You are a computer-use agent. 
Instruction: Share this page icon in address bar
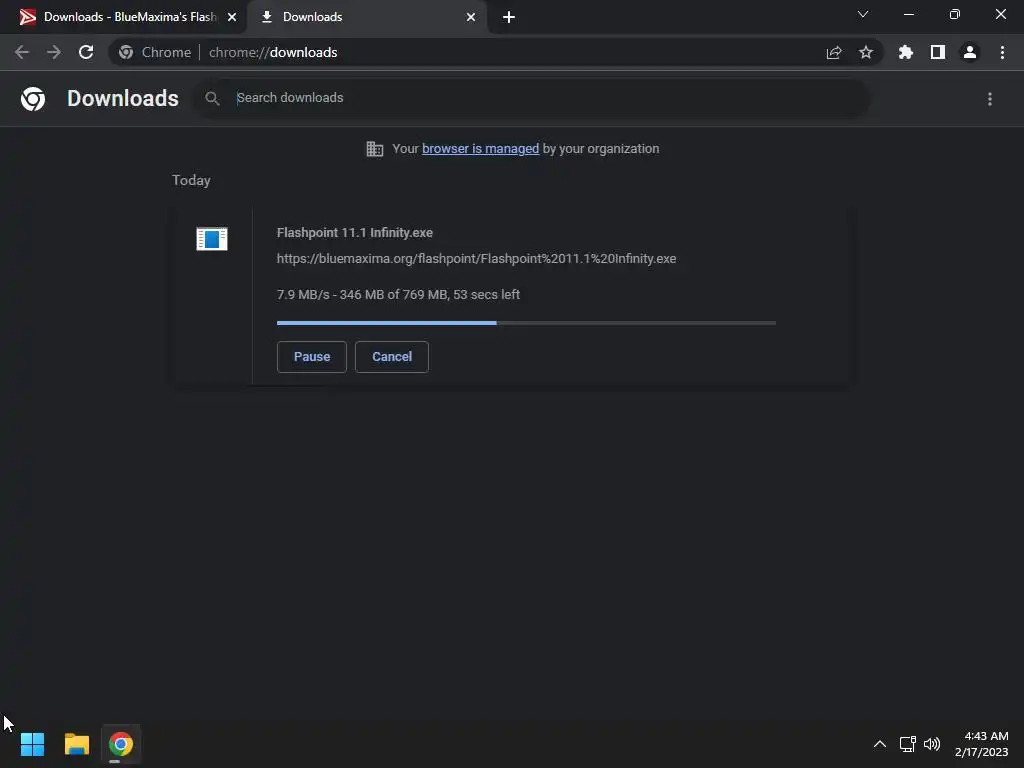point(834,52)
